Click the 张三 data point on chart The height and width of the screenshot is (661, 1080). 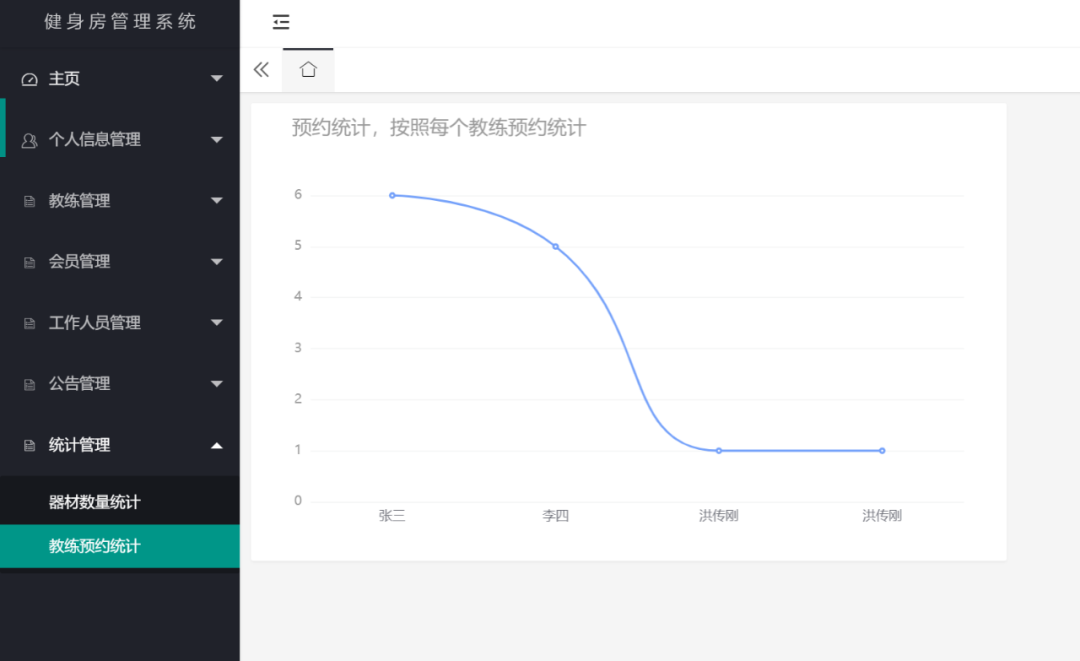[x=392, y=195]
